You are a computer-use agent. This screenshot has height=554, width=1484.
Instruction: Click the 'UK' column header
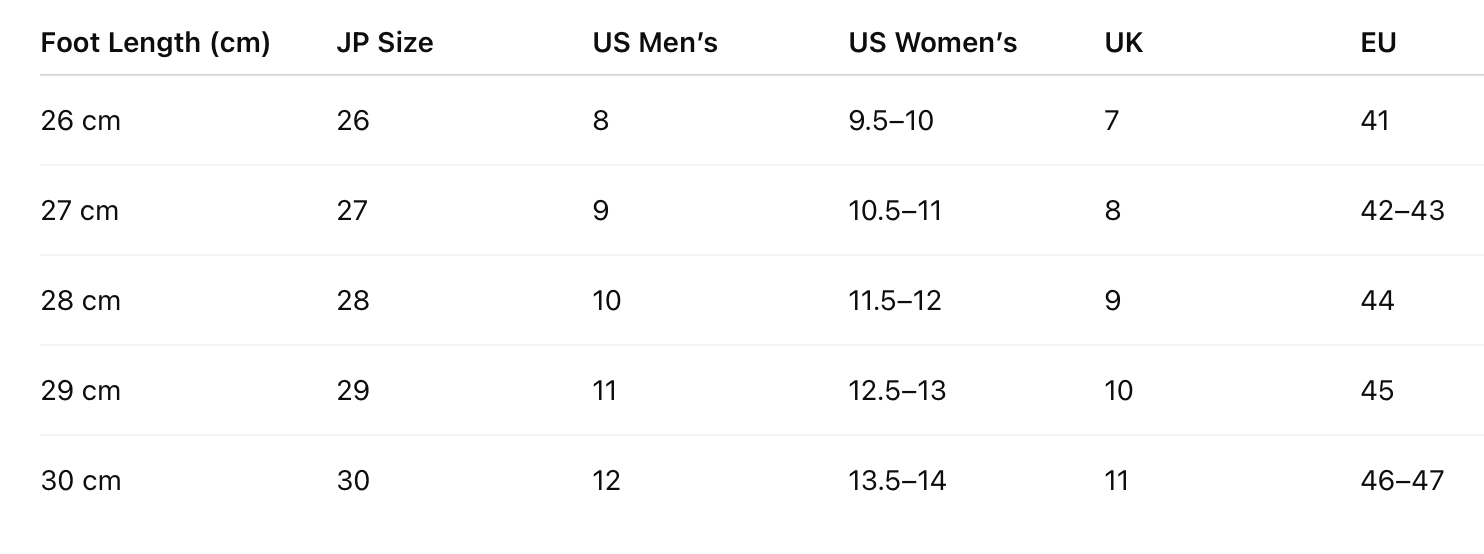1123,44
